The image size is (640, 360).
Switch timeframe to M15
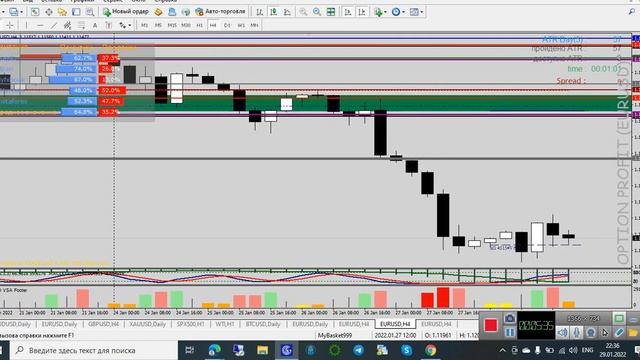pyautogui.click(x=172, y=25)
